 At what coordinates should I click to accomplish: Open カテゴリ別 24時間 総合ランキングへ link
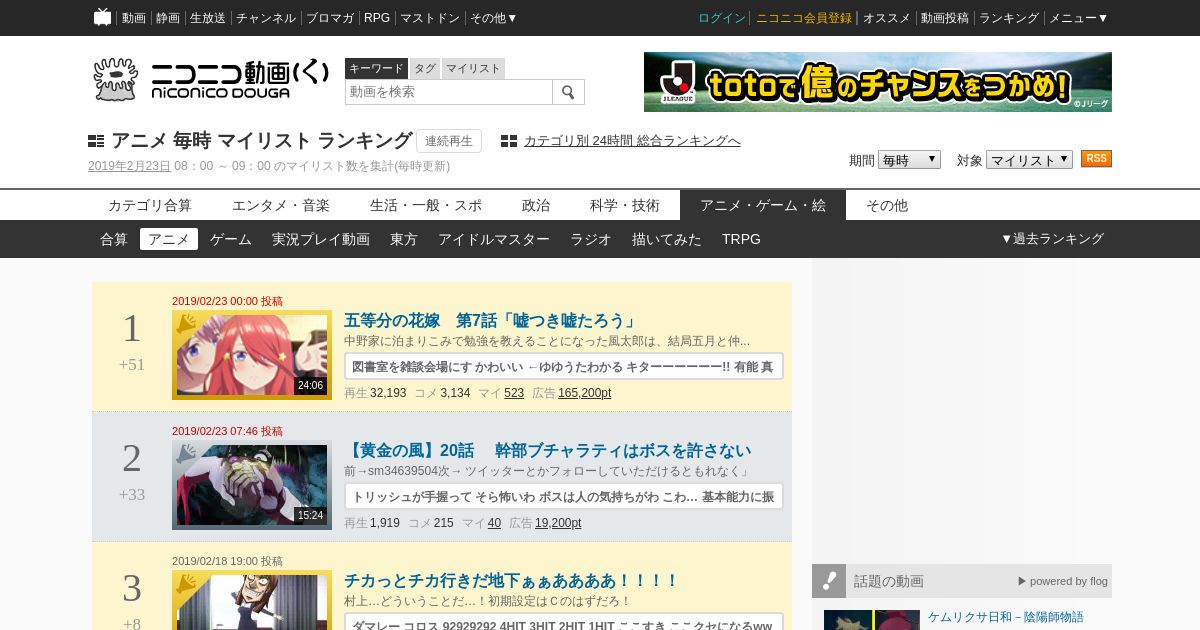tap(632, 141)
